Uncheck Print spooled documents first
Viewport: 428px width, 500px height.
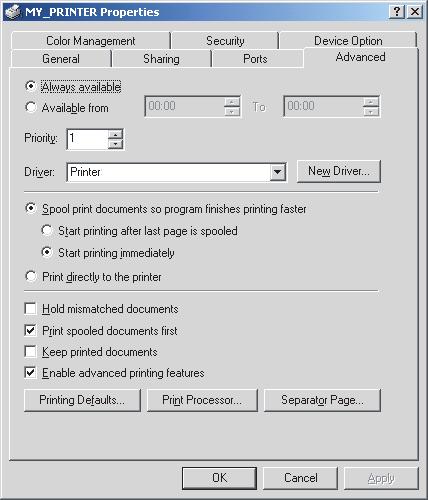tap(30, 330)
